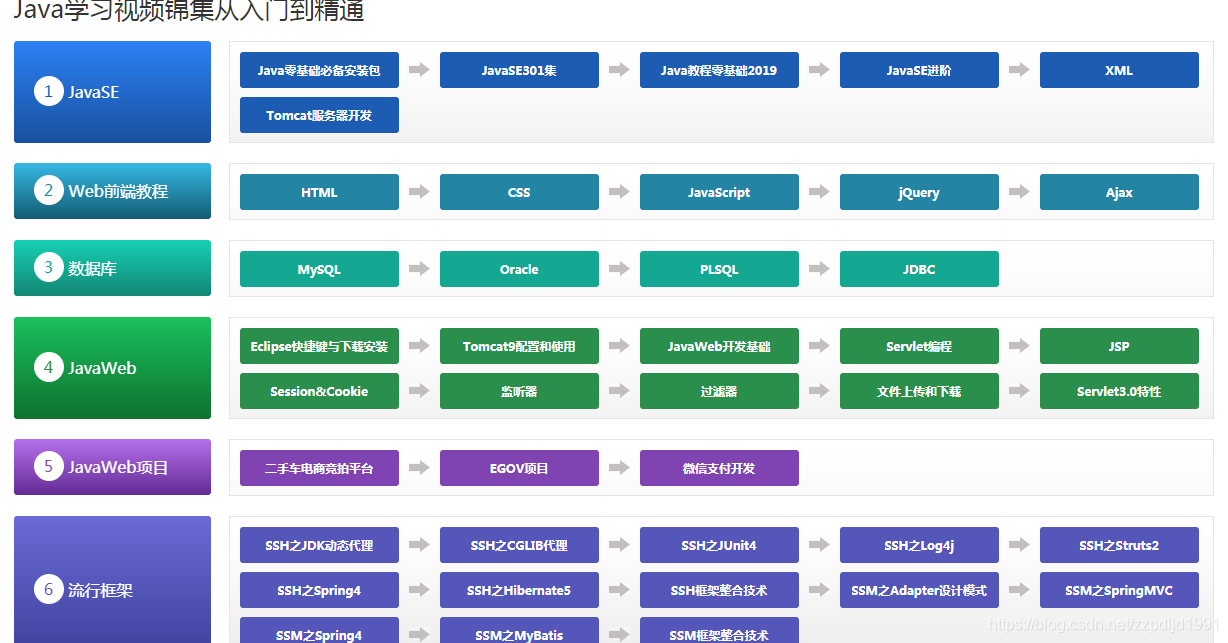Screen dimensions: 1228x643
Task: Open Tomcat服务器开发 course
Action: click(319, 115)
